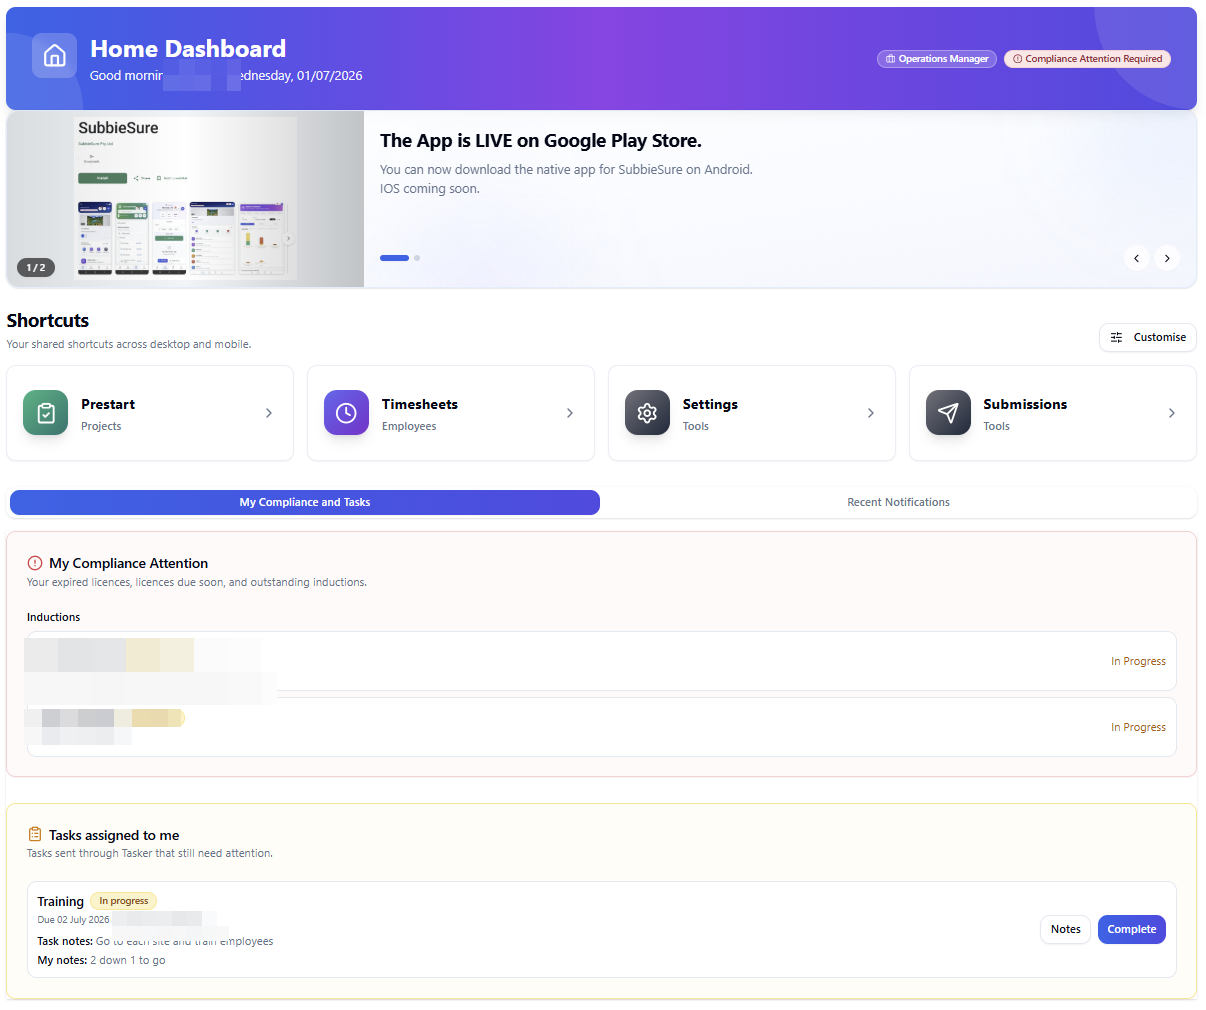Open the Submissions paper-plane icon

[948, 413]
